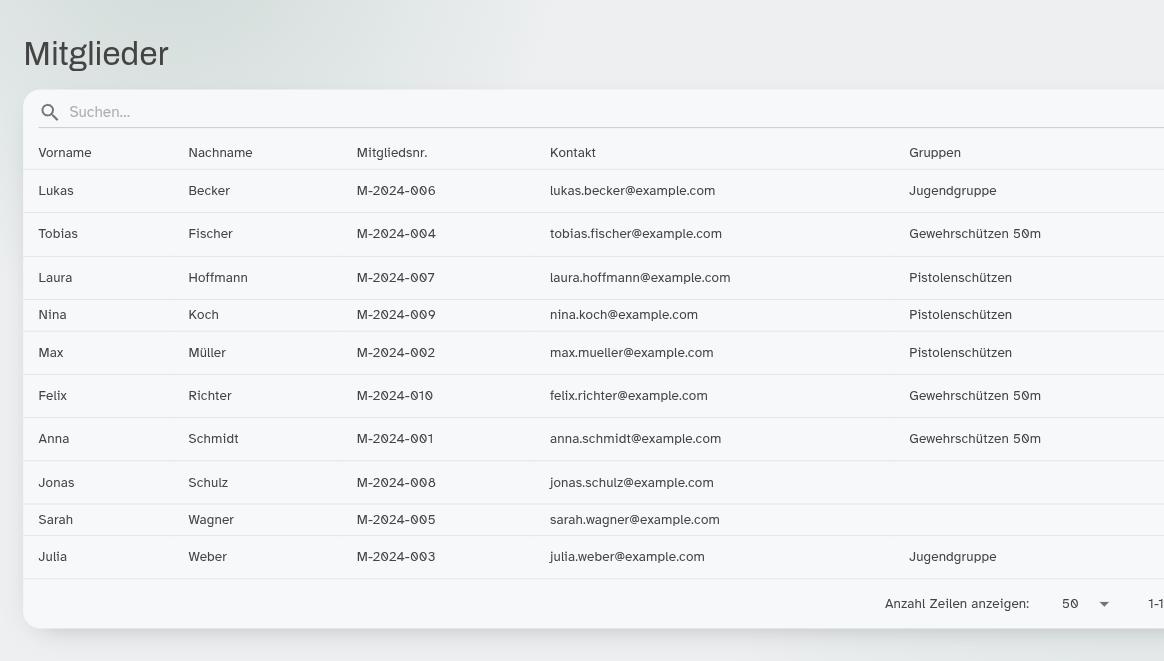Screen dimensions: 1164x661
Task: Open the rows-per-page dropdown showing 50
Action: tap(1085, 604)
